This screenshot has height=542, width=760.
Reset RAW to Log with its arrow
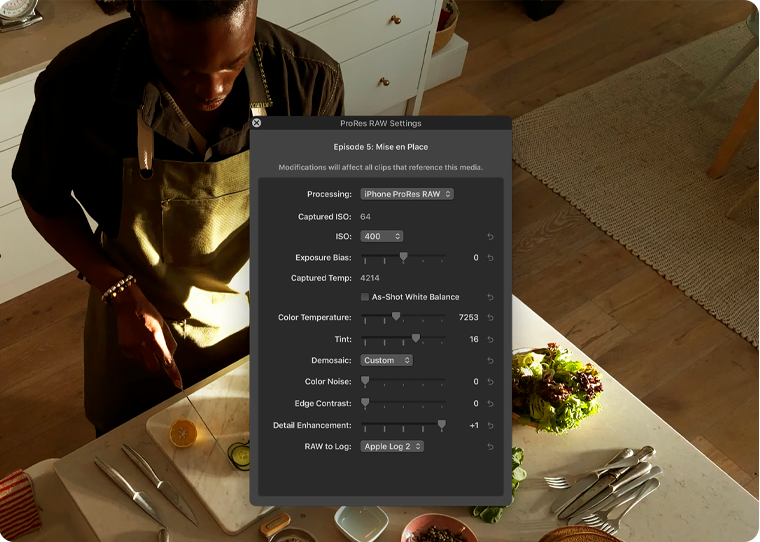(491, 447)
